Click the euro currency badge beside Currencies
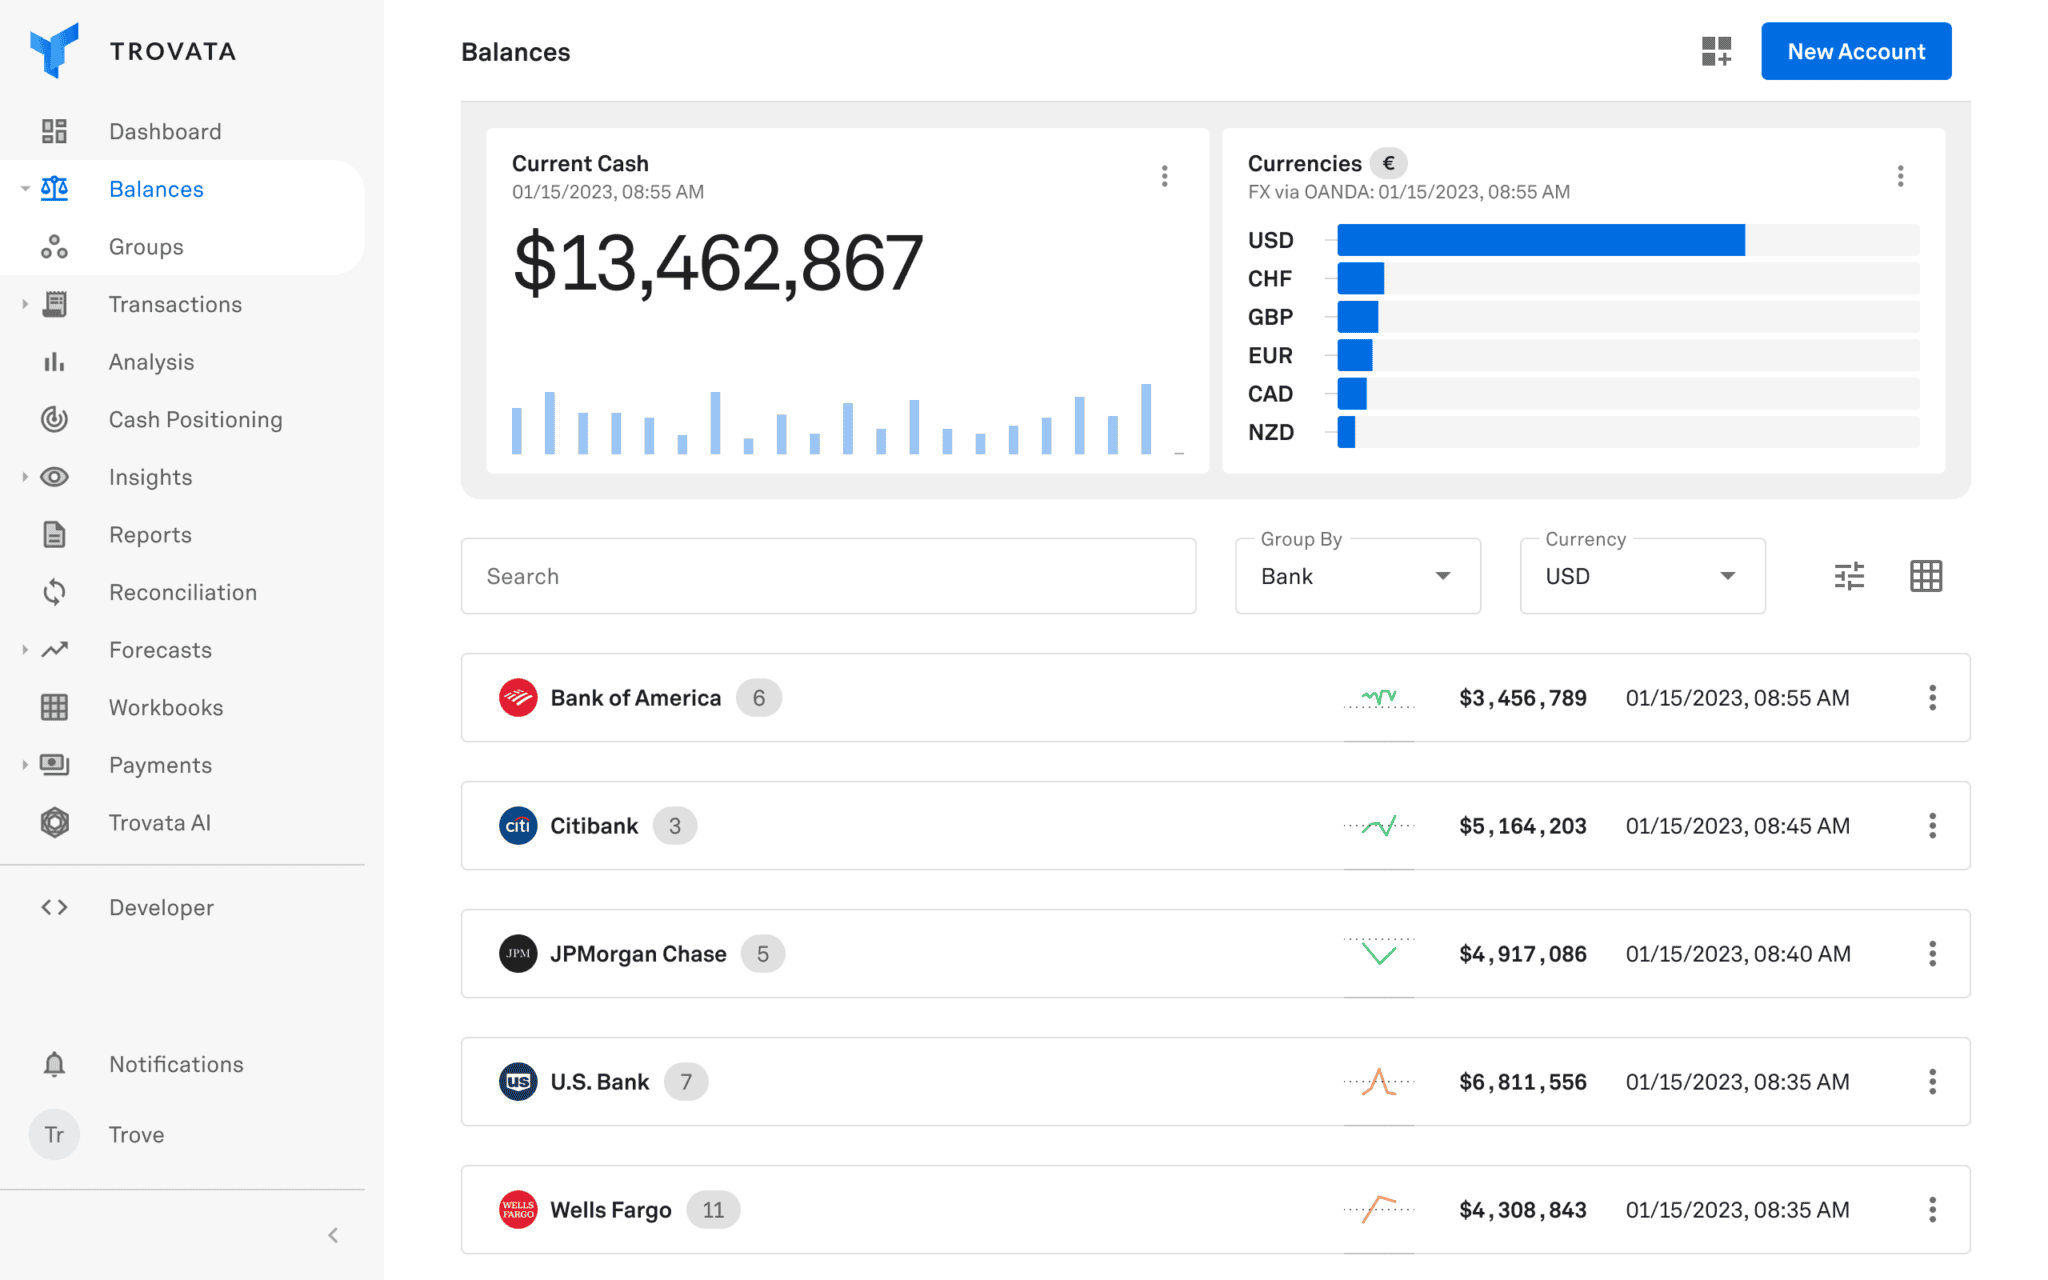2048x1280 pixels. coord(1388,163)
